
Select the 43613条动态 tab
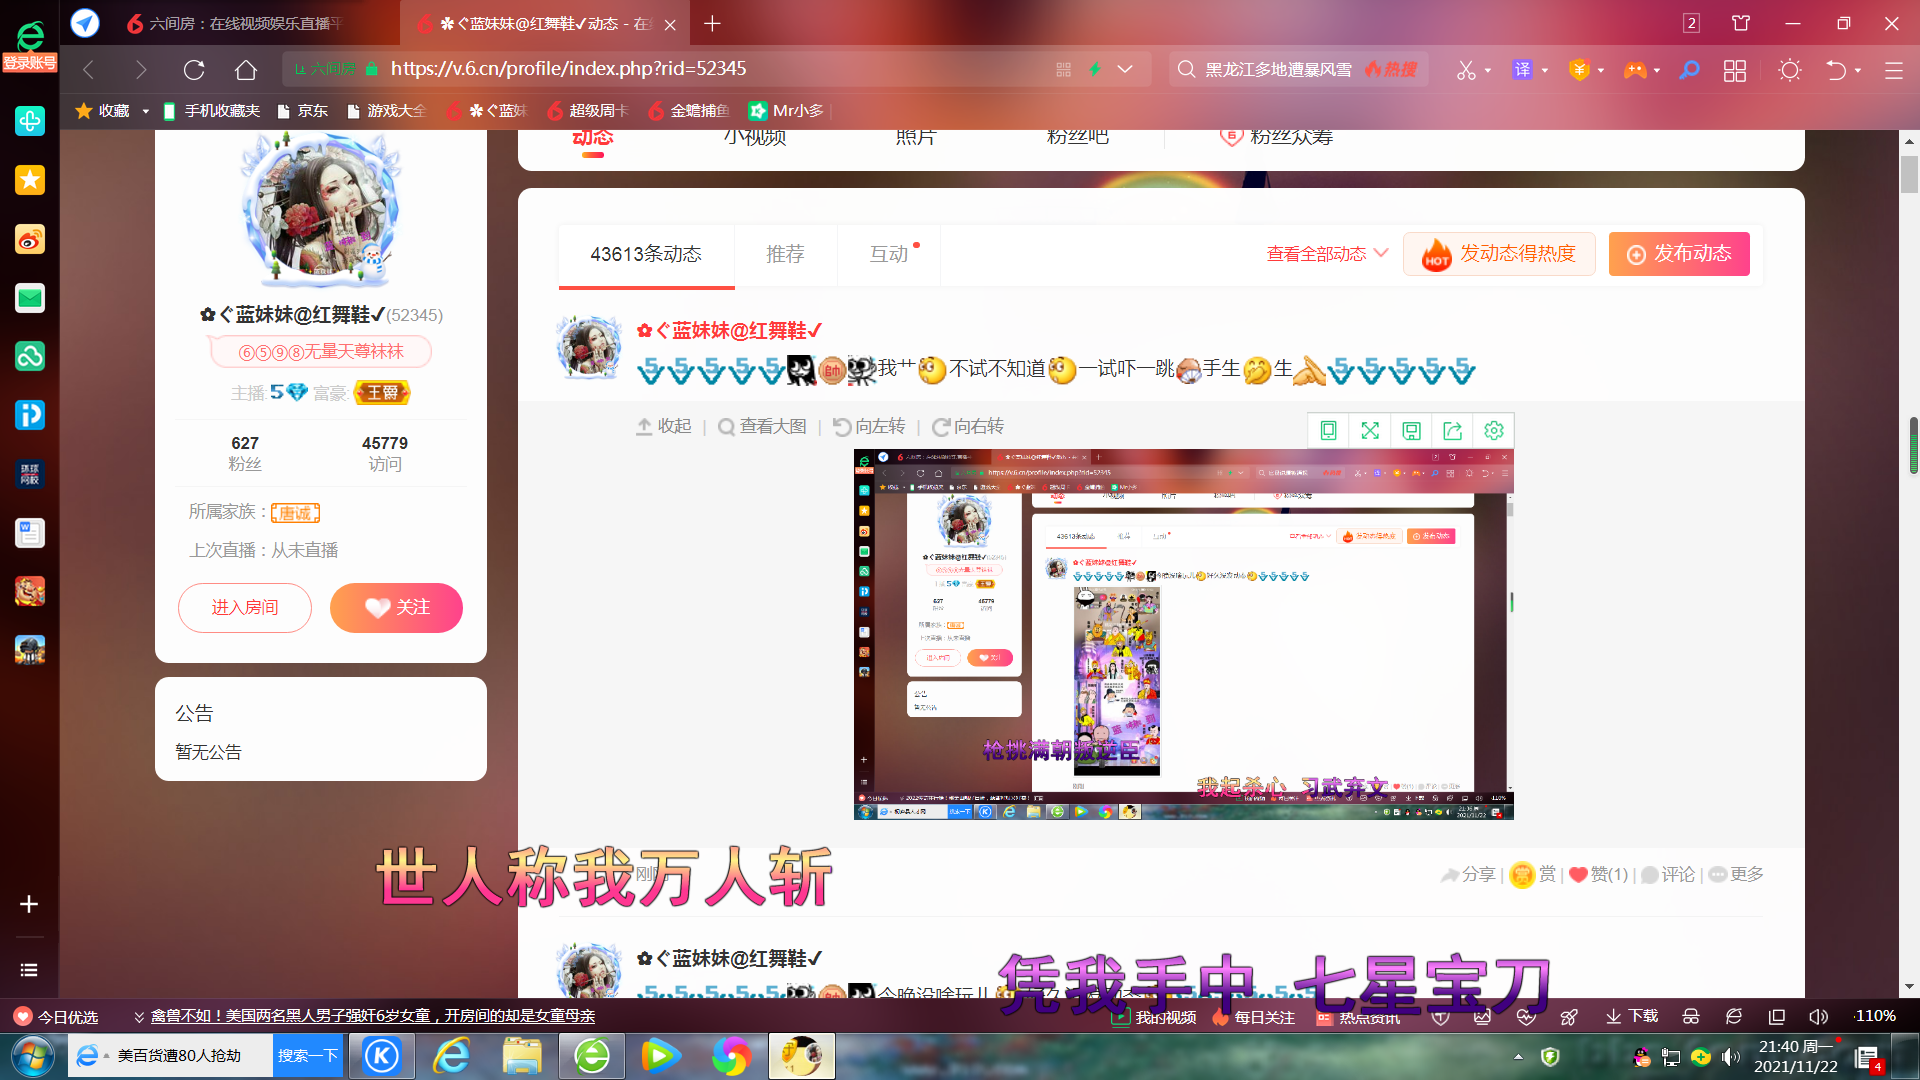click(x=646, y=254)
